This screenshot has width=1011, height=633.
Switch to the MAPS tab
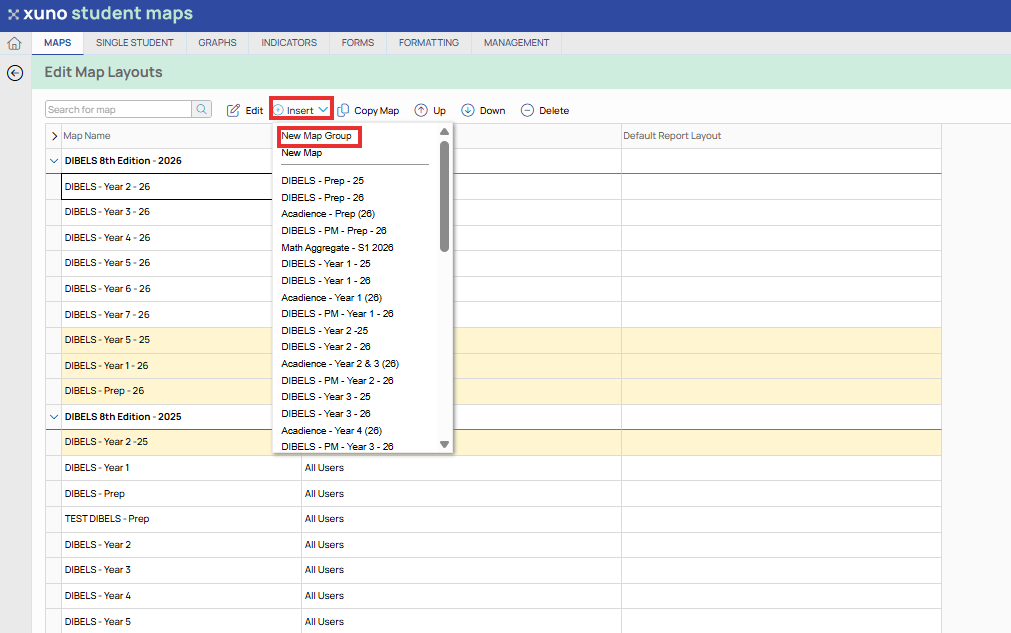click(x=57, y=43)
